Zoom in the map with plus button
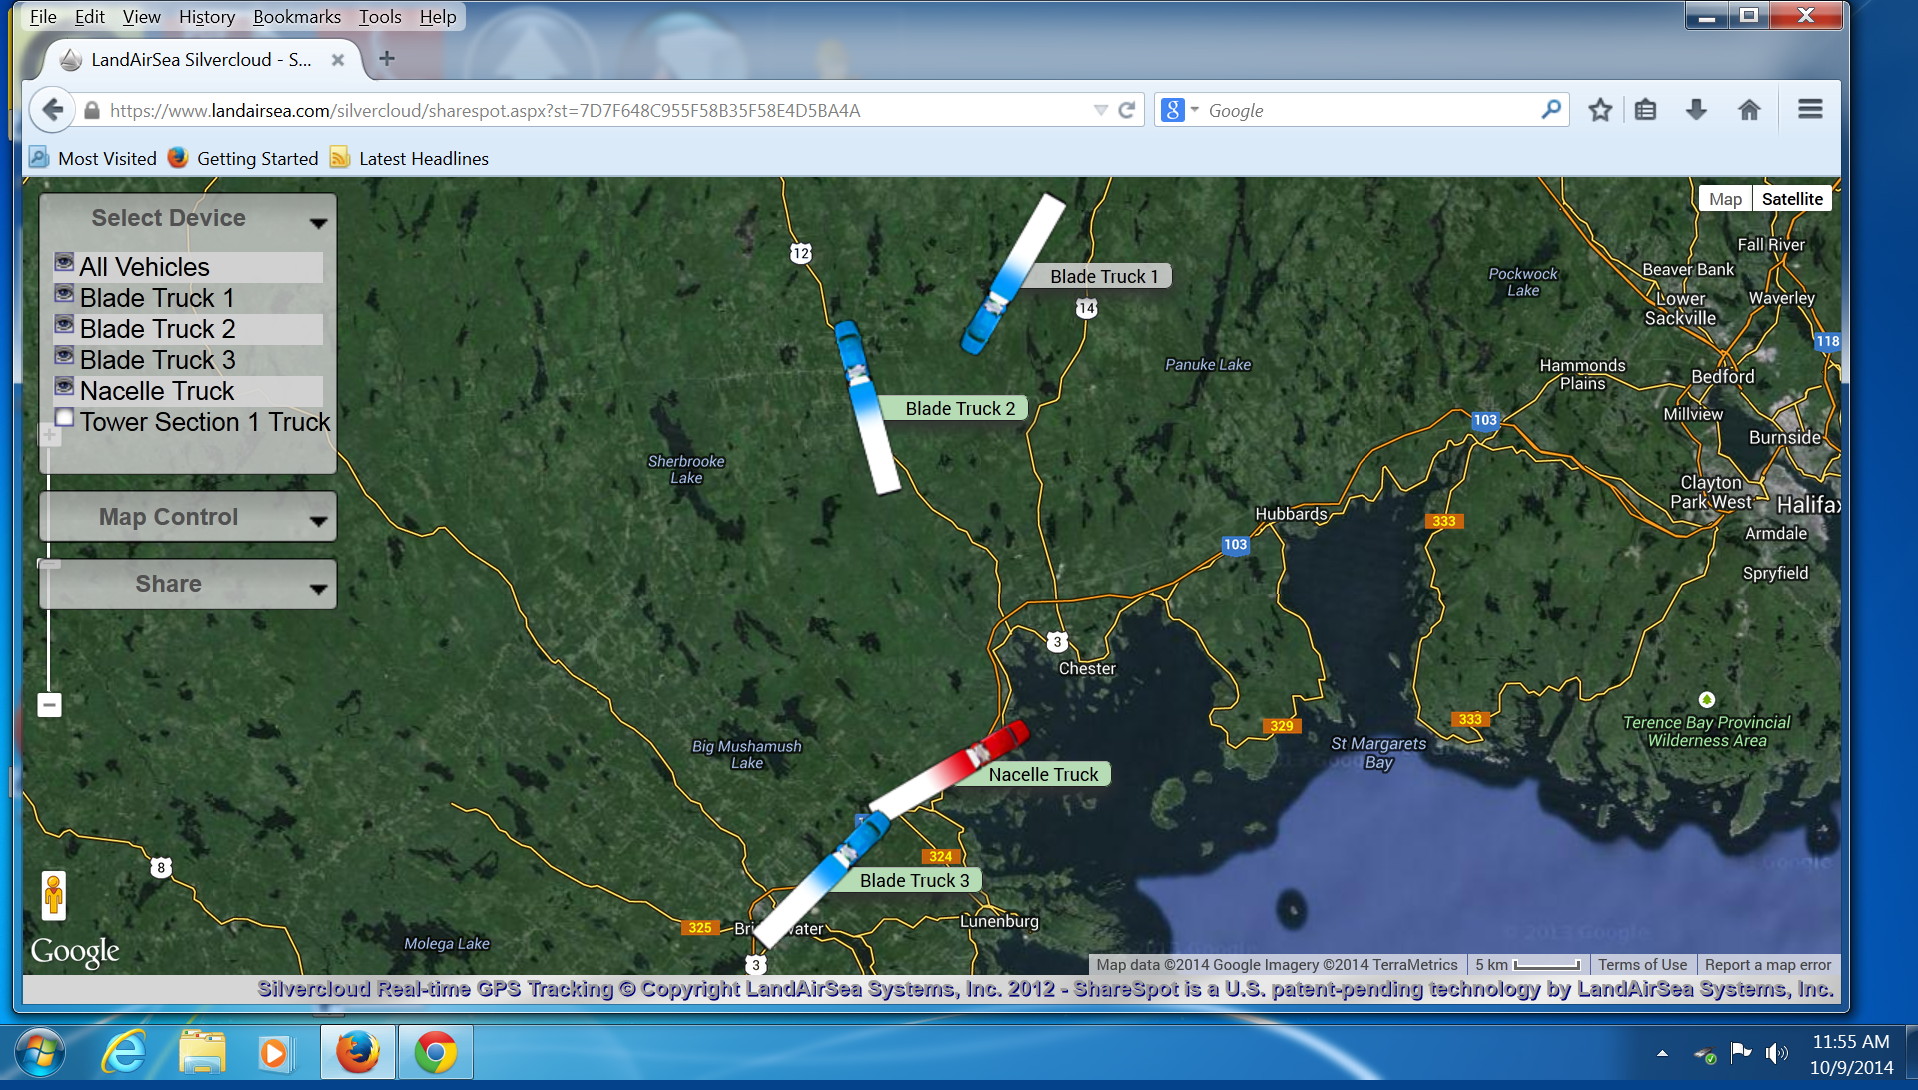This screenshot has height=1090, width=1918. [49, 435]
